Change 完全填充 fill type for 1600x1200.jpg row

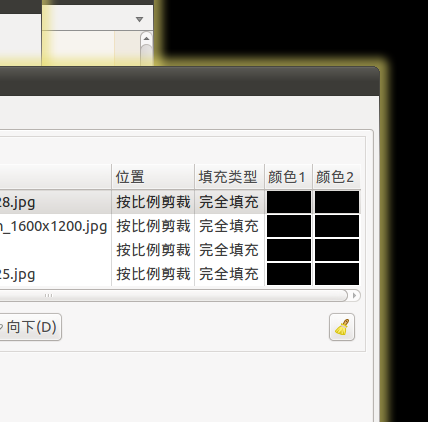(x=229, y=226)
